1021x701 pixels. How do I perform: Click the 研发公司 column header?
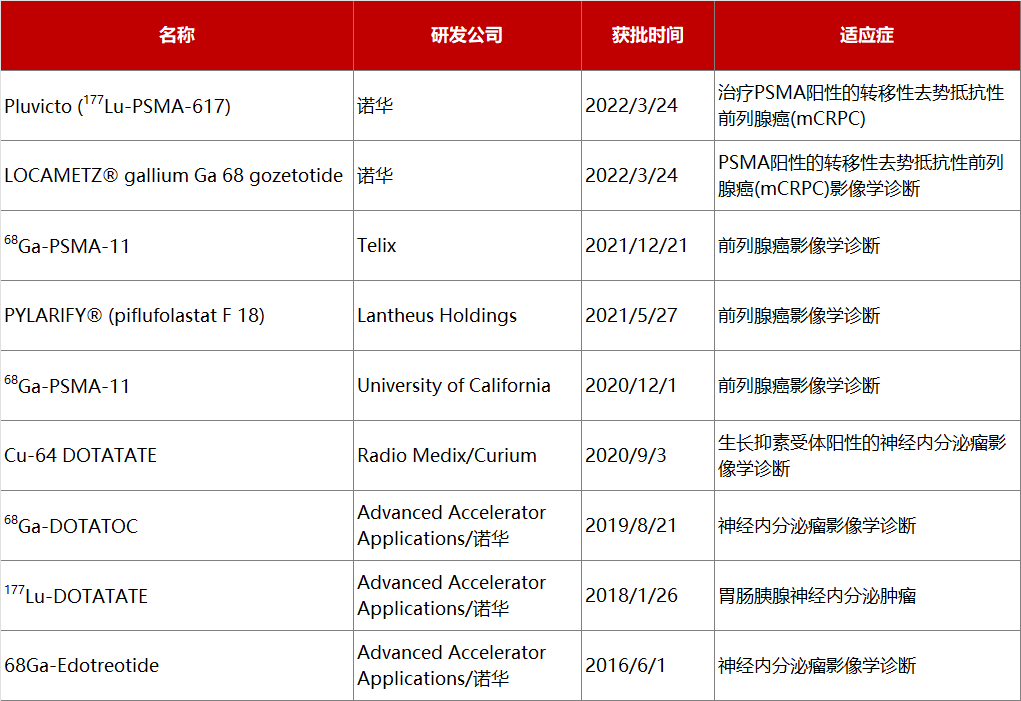coord(467,35)
